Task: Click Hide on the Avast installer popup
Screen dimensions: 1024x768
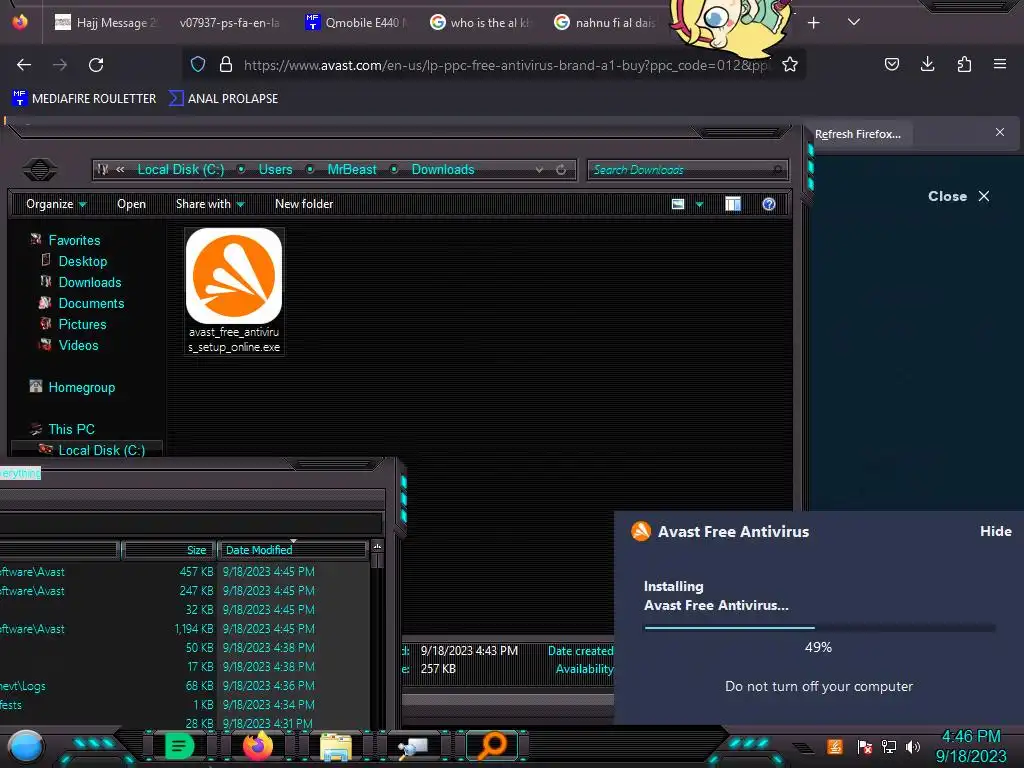Action: click(x=995, y=532)
